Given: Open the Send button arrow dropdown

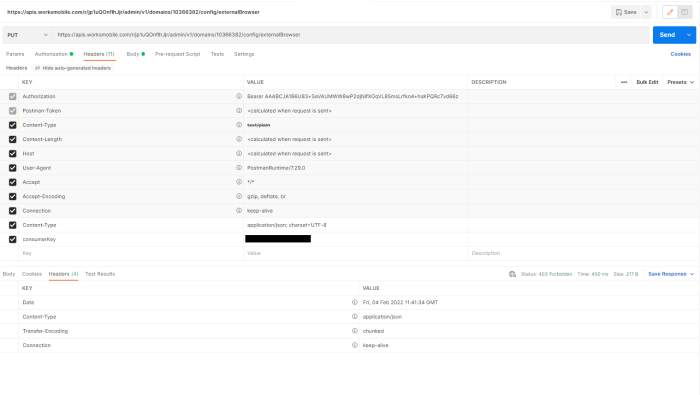Looking at the screenshot, I should 689,35.
